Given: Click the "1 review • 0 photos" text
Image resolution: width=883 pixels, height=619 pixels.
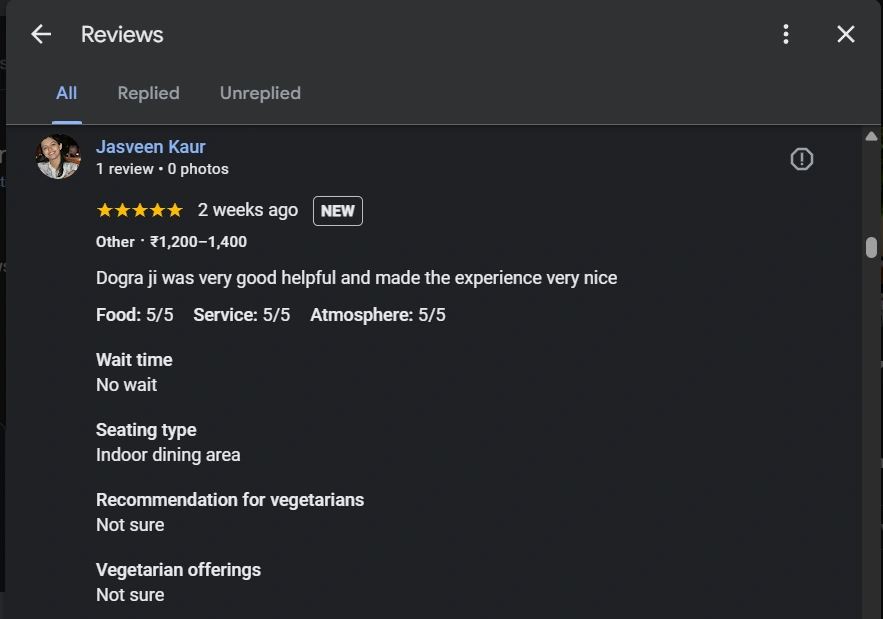Looking at the screenshot, I should 162,169.
